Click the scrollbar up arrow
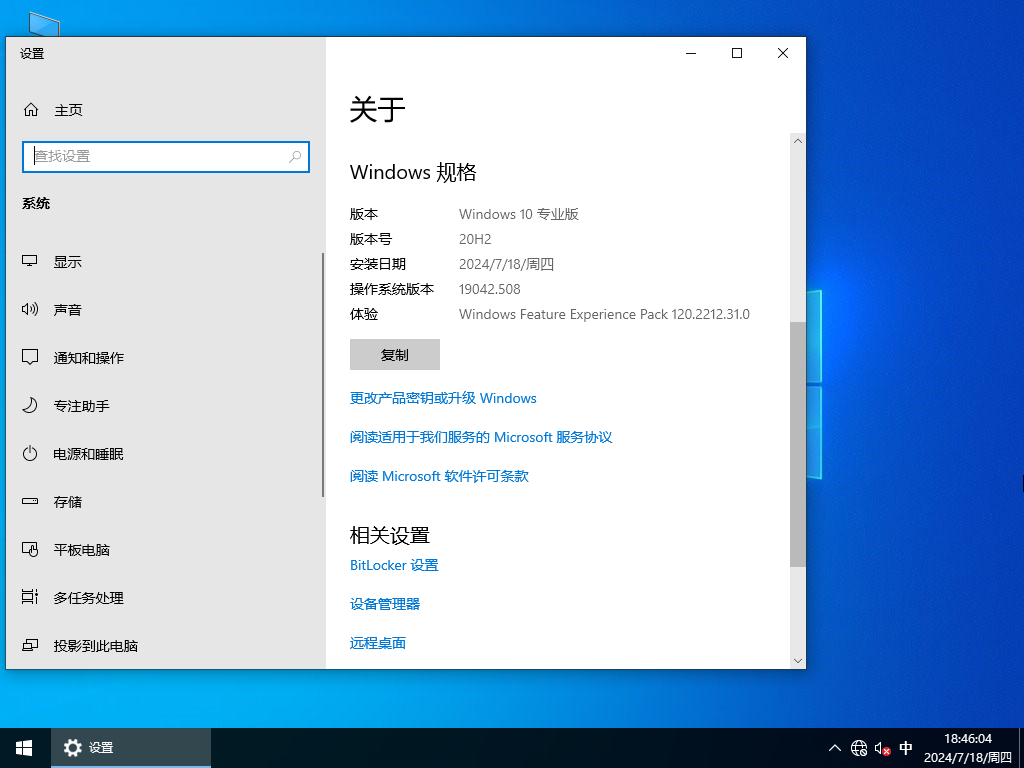Image resolution: width=1024 pixels, height=768 pixels. pyautogui.click(x=797, y=141)
